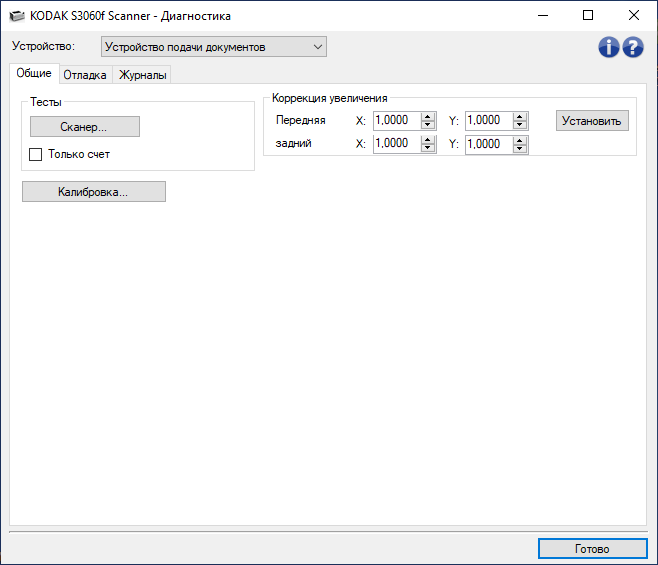Minimize the Диагностика window
This screenshot has height=565, width=658.
click(x=543, y=16)
